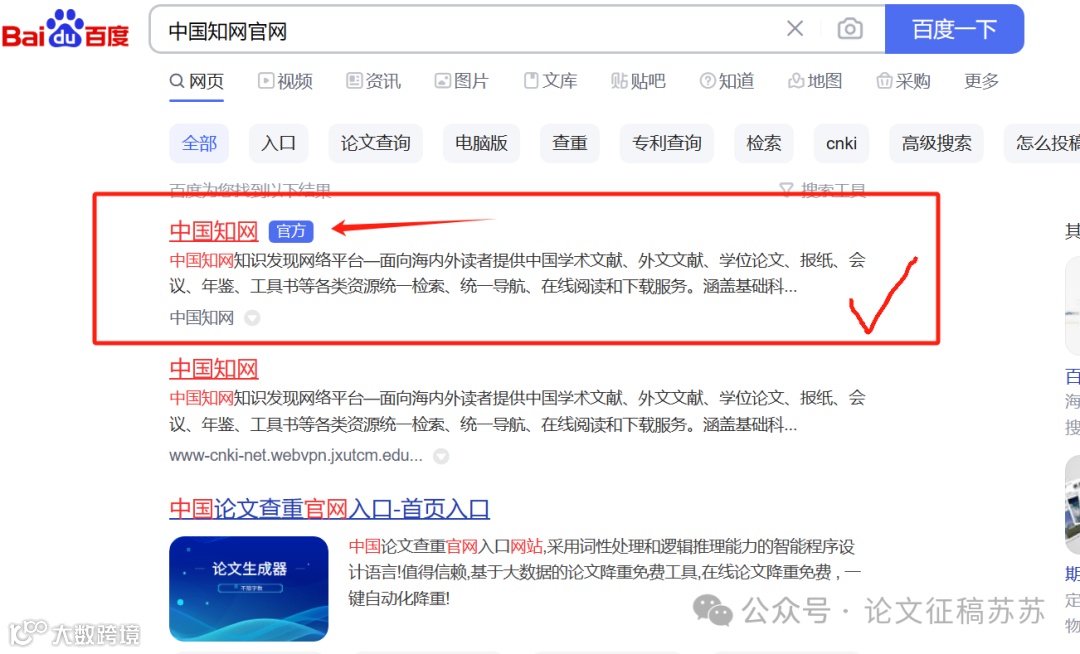Screen dimensions: 1080x654
Task: Click the www-cnki-net.webvpn.jxutcm.edu source URL
Action: pos(296,456)
